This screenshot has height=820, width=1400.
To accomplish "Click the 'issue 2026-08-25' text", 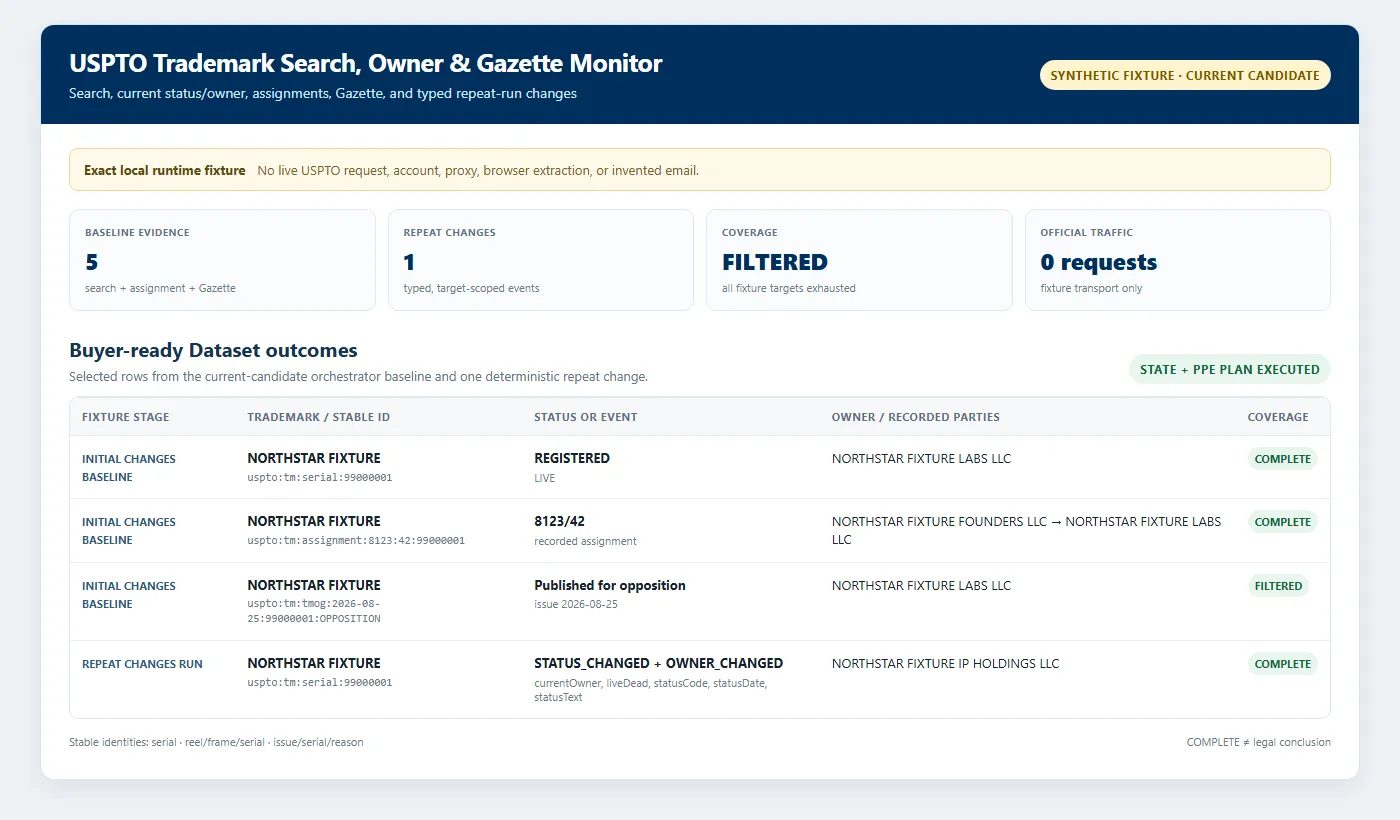I will [574, 604].
